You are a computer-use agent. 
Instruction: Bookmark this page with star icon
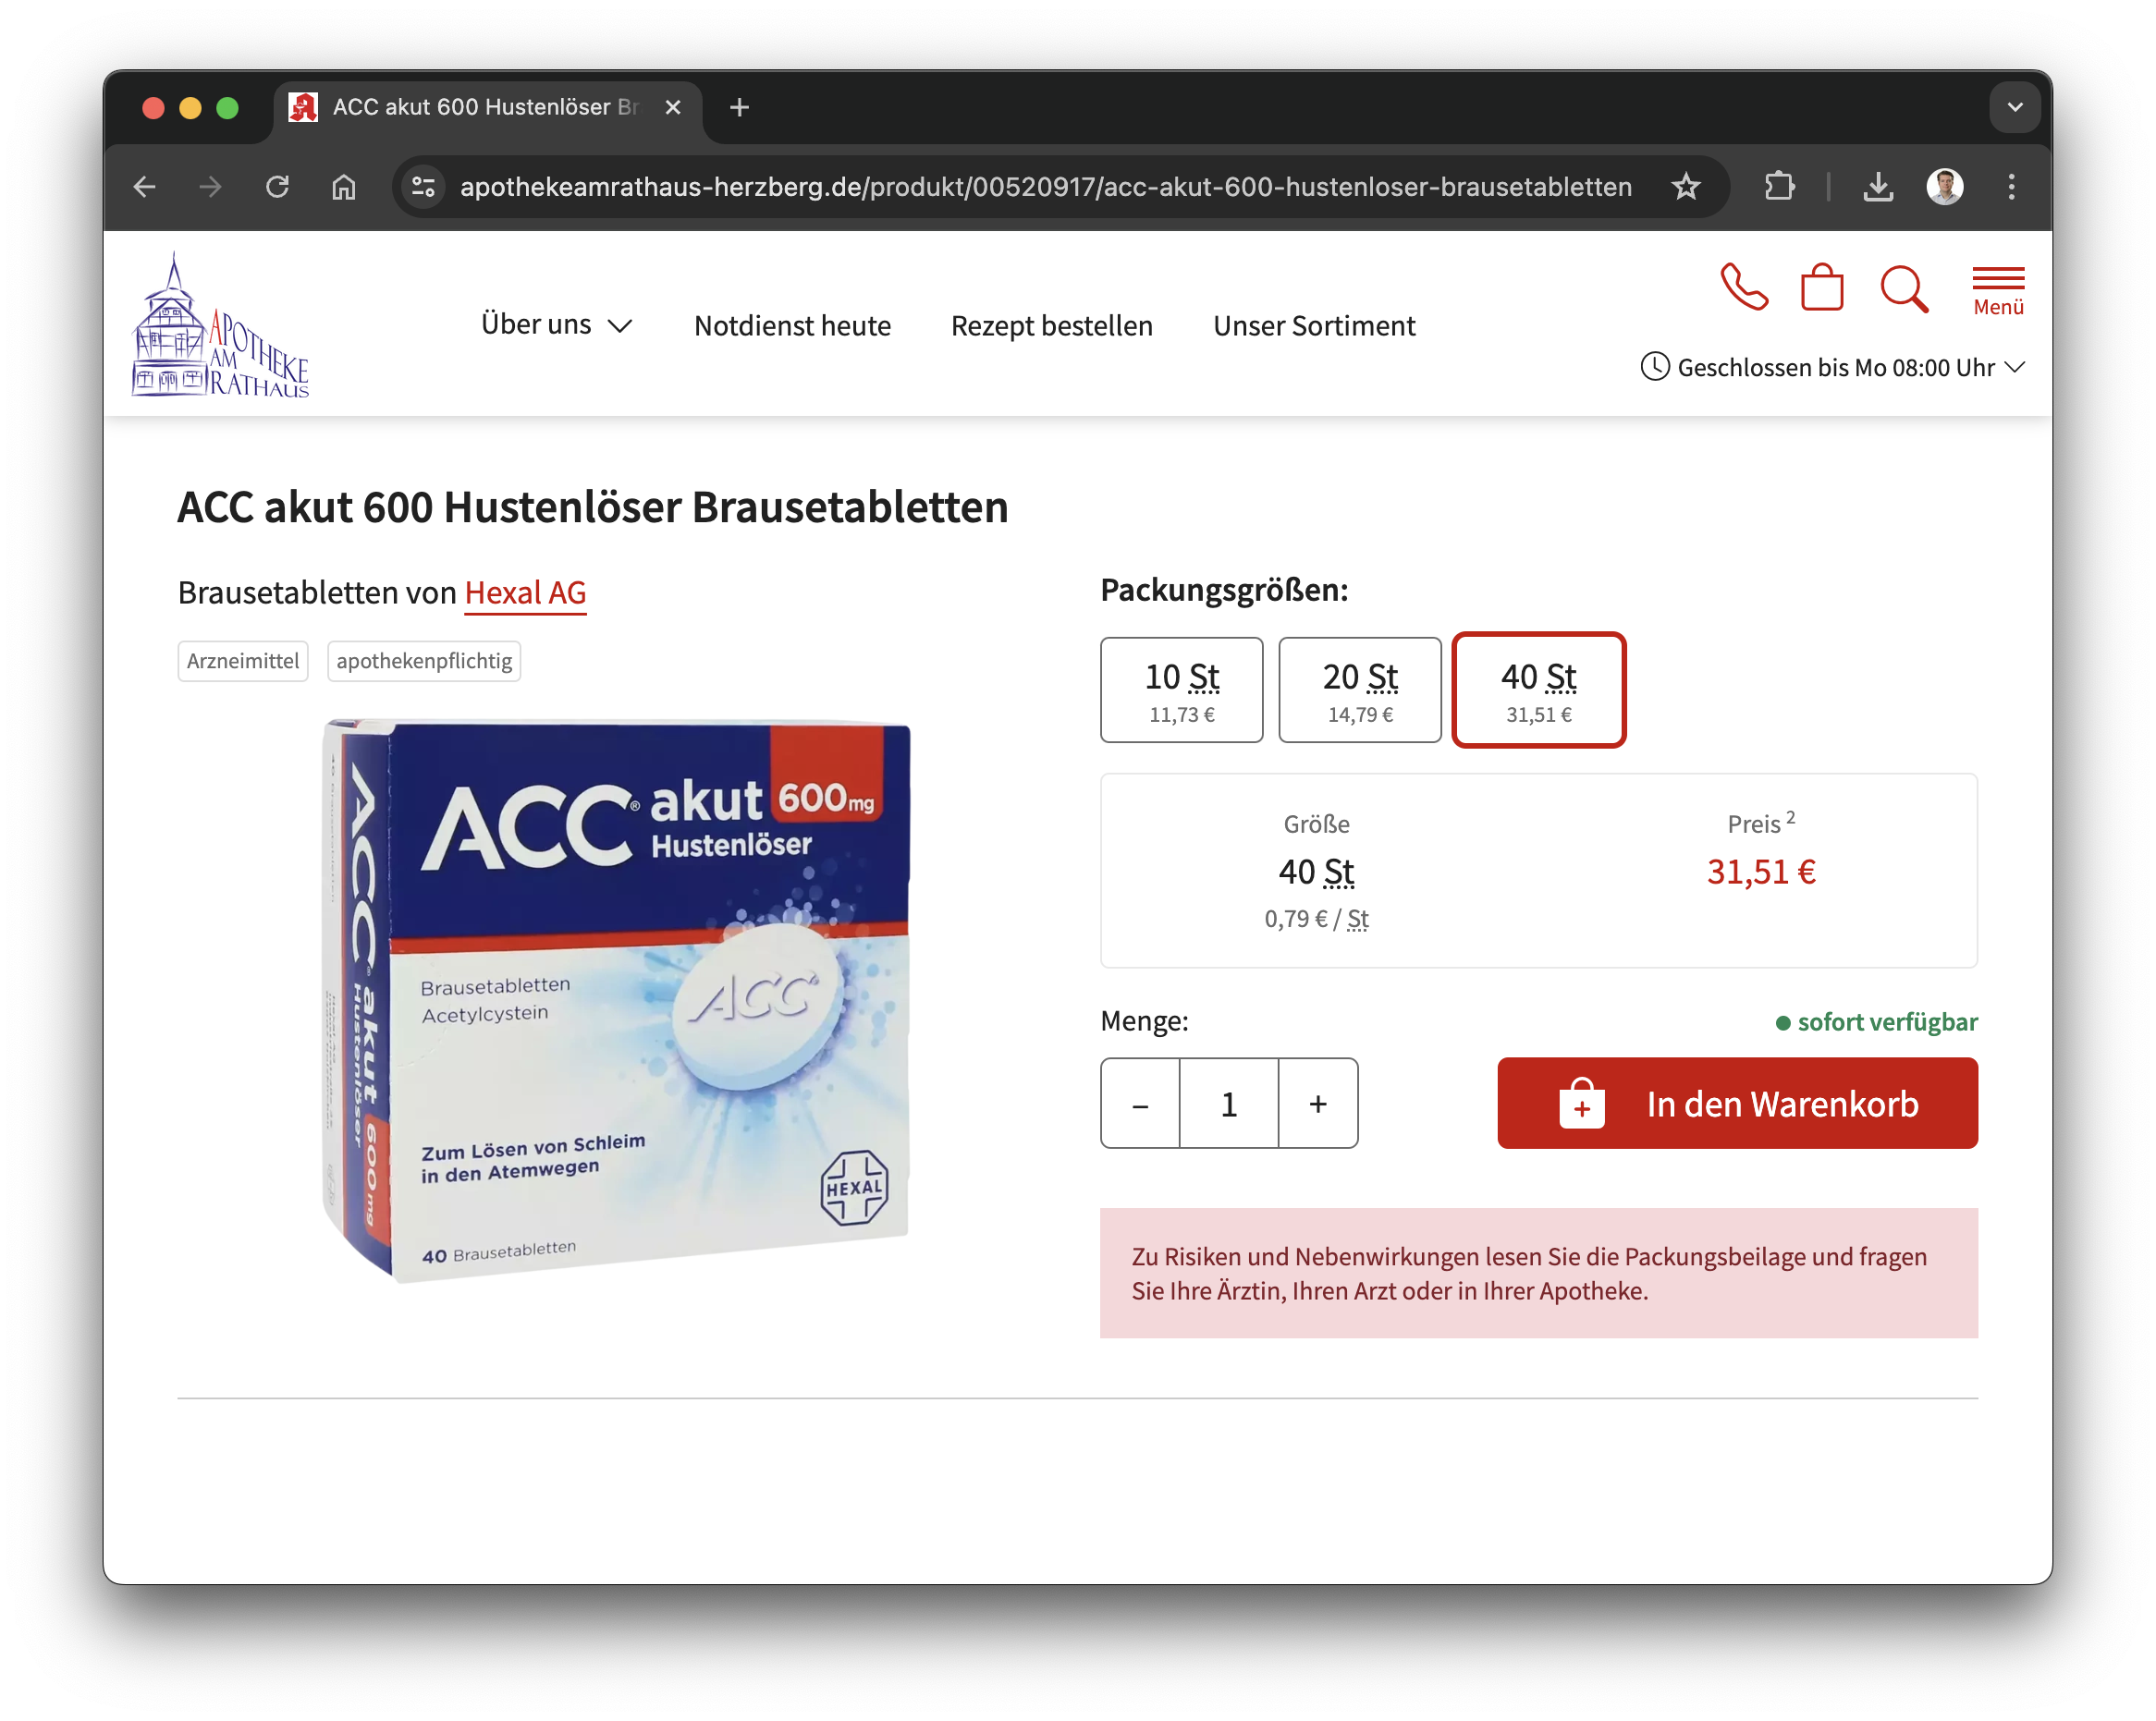tap(1686, 187)
